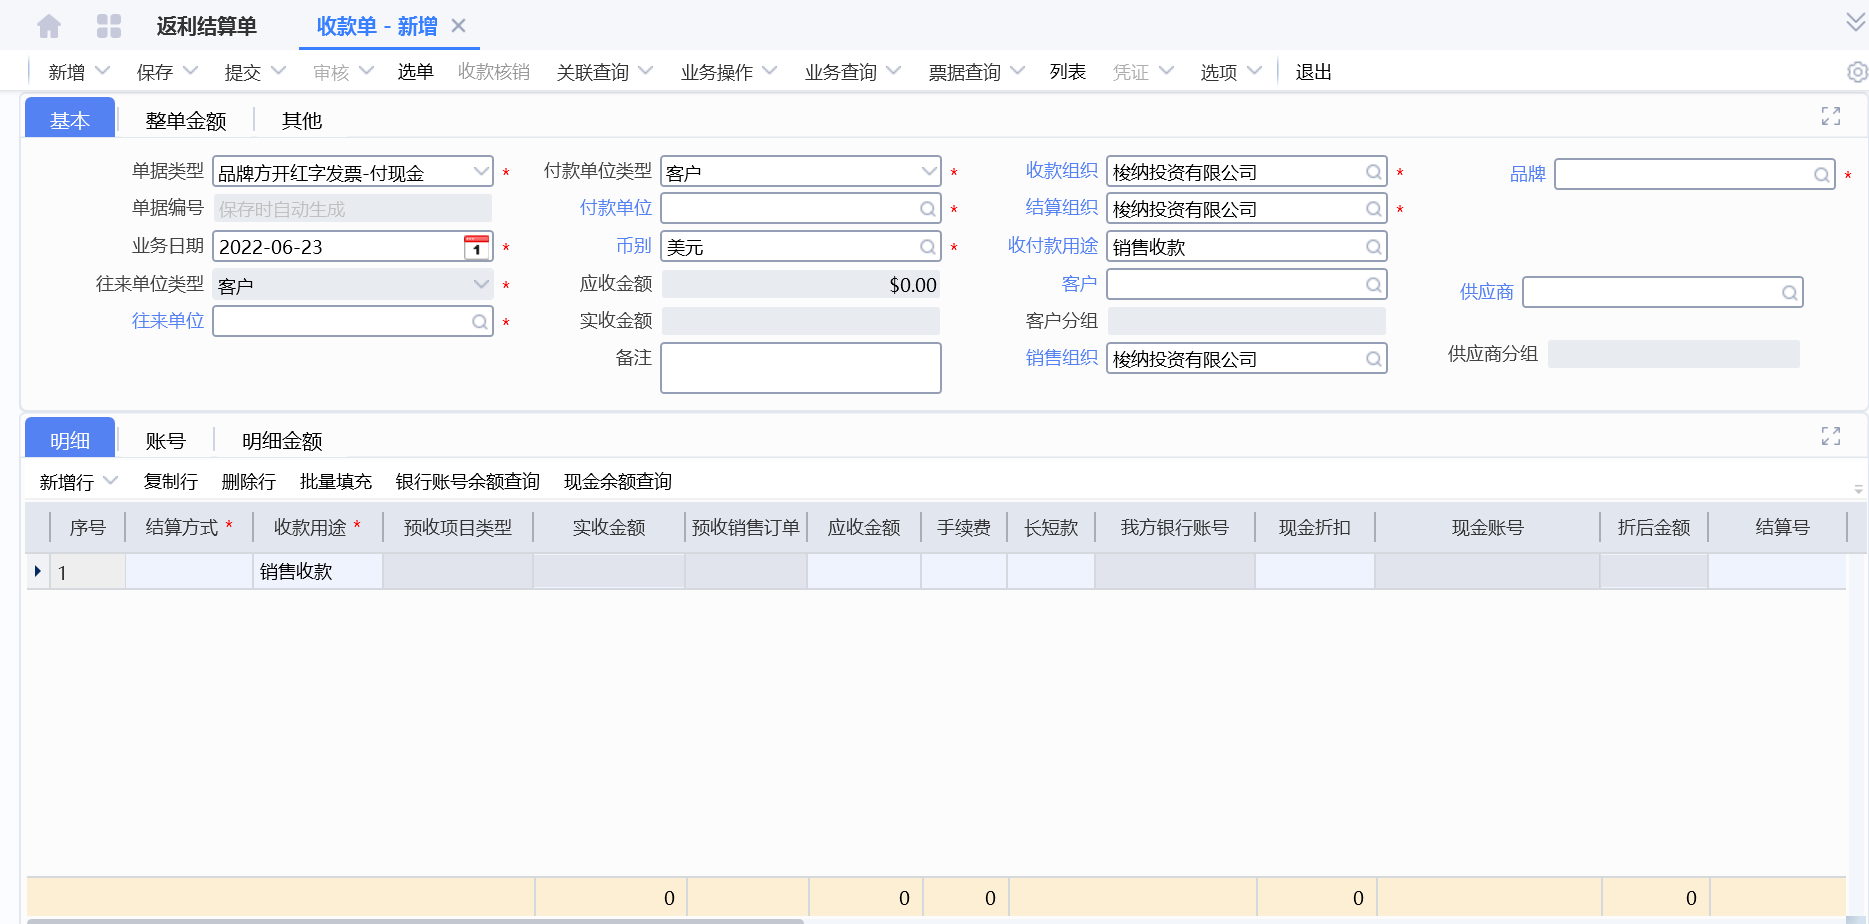Click the 结算方式 cell in row 1
This screenshot has height=924, width=1869.
tap(189, 572)
